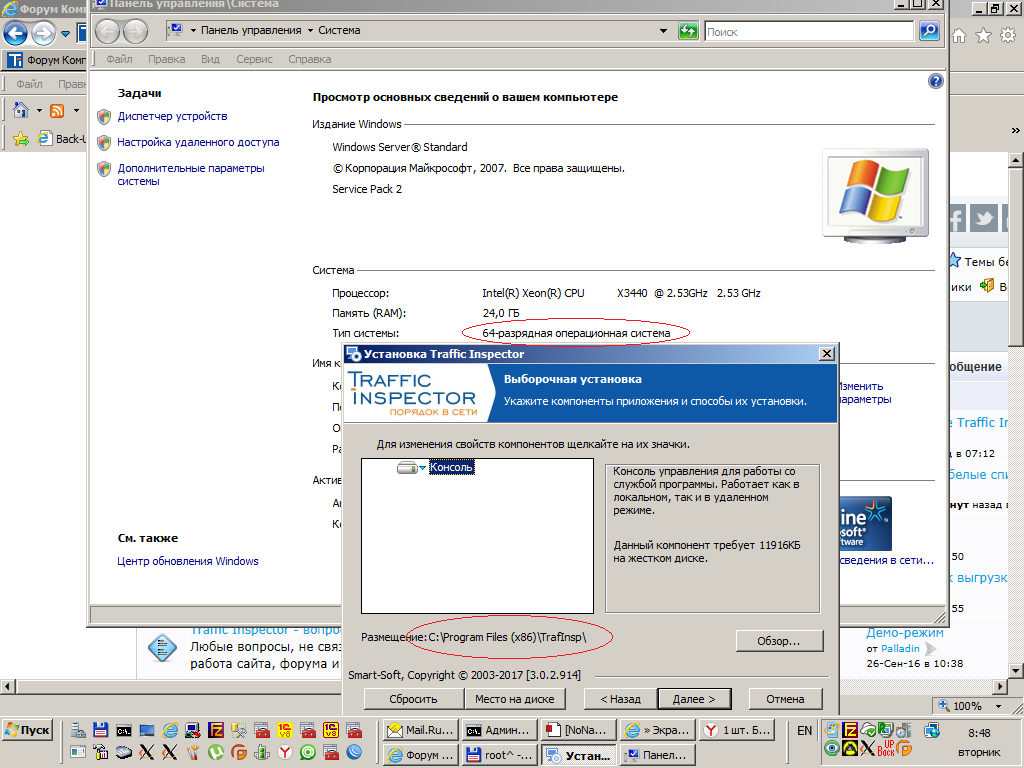Open the IE favorites star at top right

point(983,36)
